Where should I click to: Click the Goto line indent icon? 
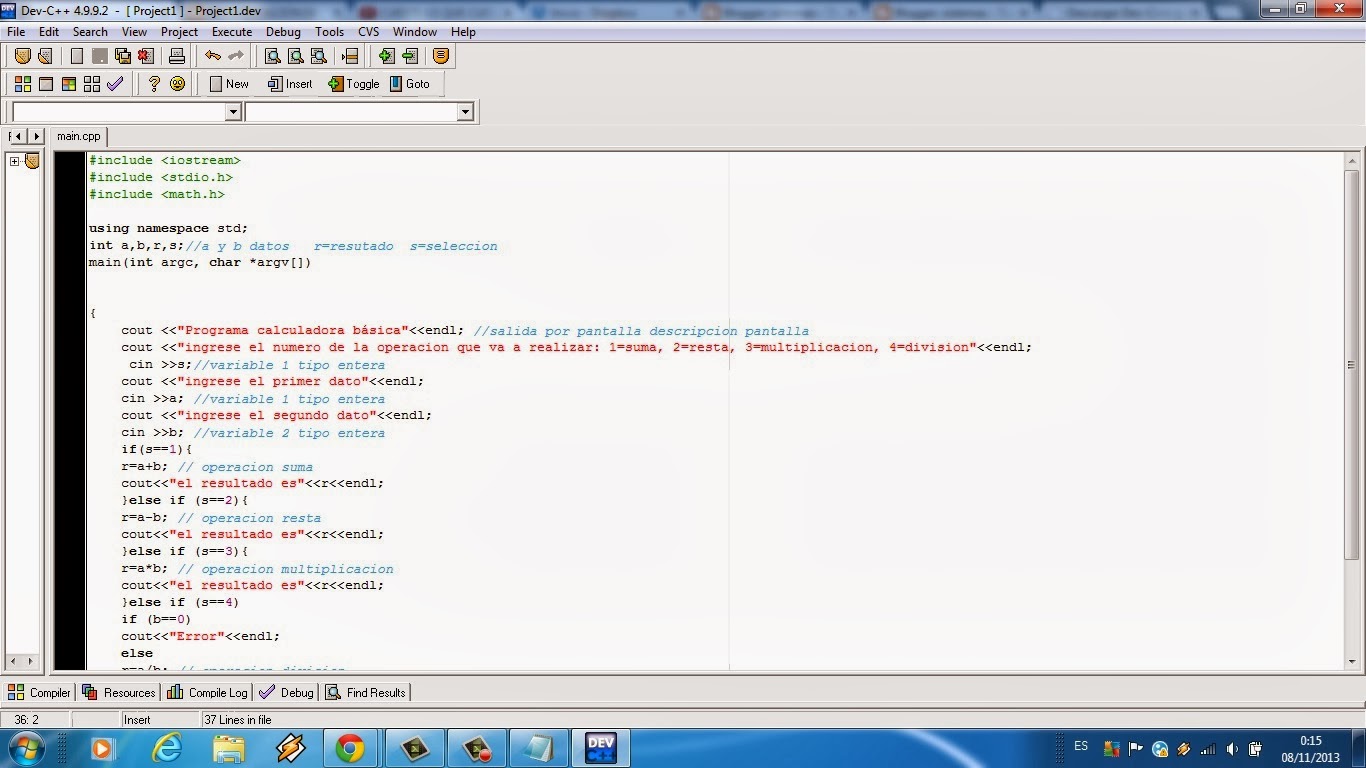[x=350, y=56]
